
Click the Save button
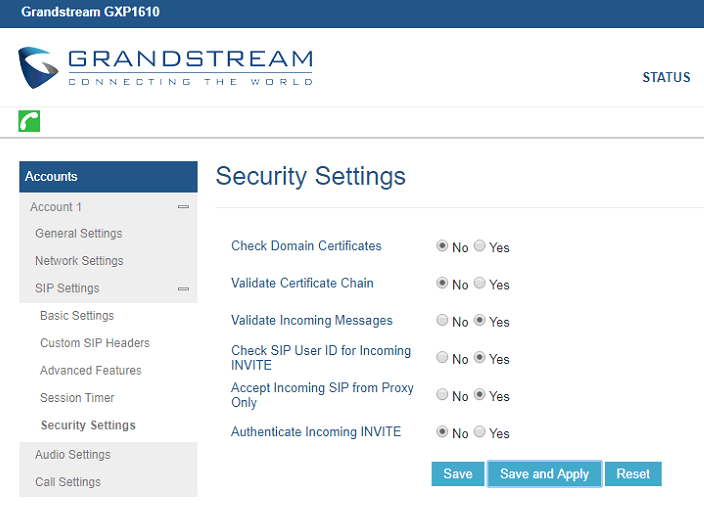pos(458,474)
